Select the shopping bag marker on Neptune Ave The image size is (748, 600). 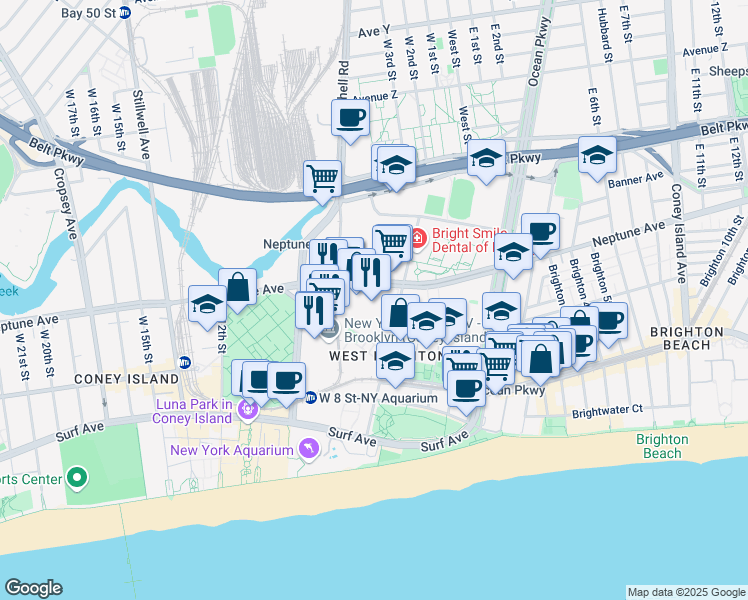238,290
